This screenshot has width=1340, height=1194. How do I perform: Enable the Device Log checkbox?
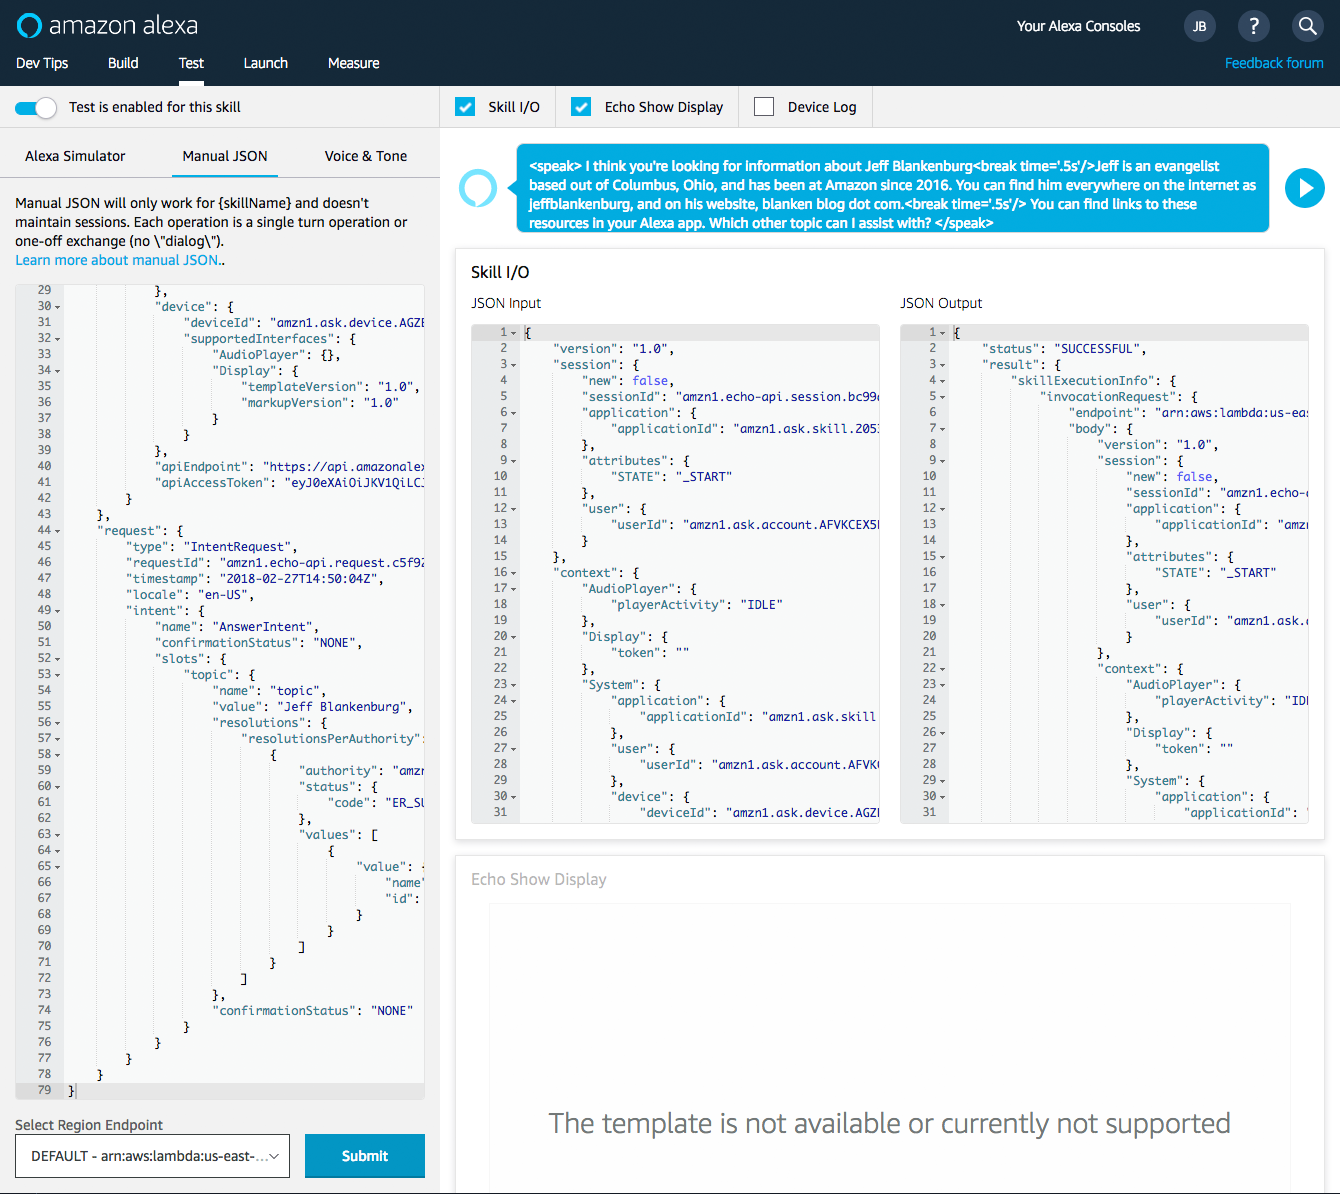764,107
